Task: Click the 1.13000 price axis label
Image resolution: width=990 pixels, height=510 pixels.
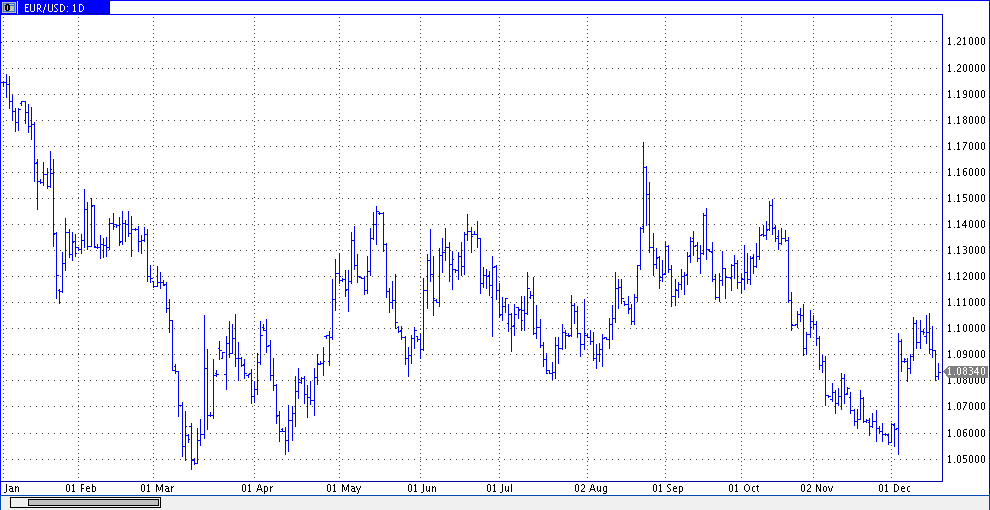Action: [x=967, y=251]
